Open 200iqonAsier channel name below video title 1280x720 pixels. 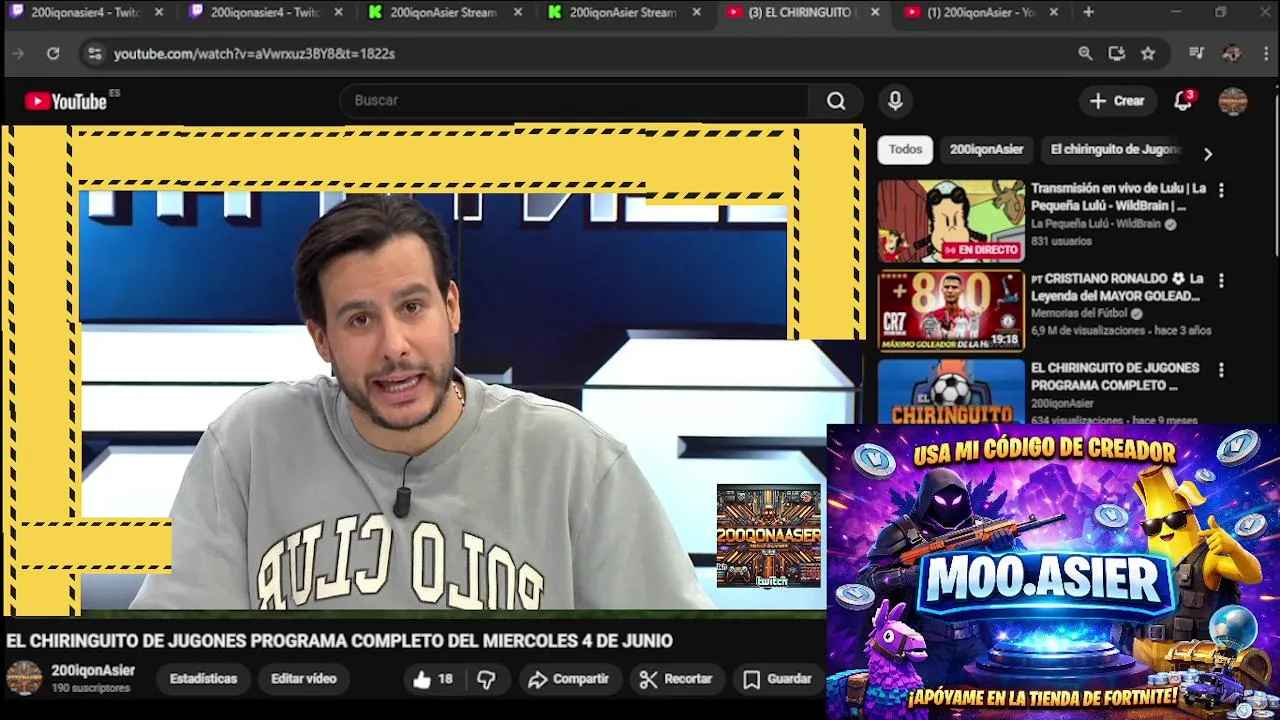93,671
